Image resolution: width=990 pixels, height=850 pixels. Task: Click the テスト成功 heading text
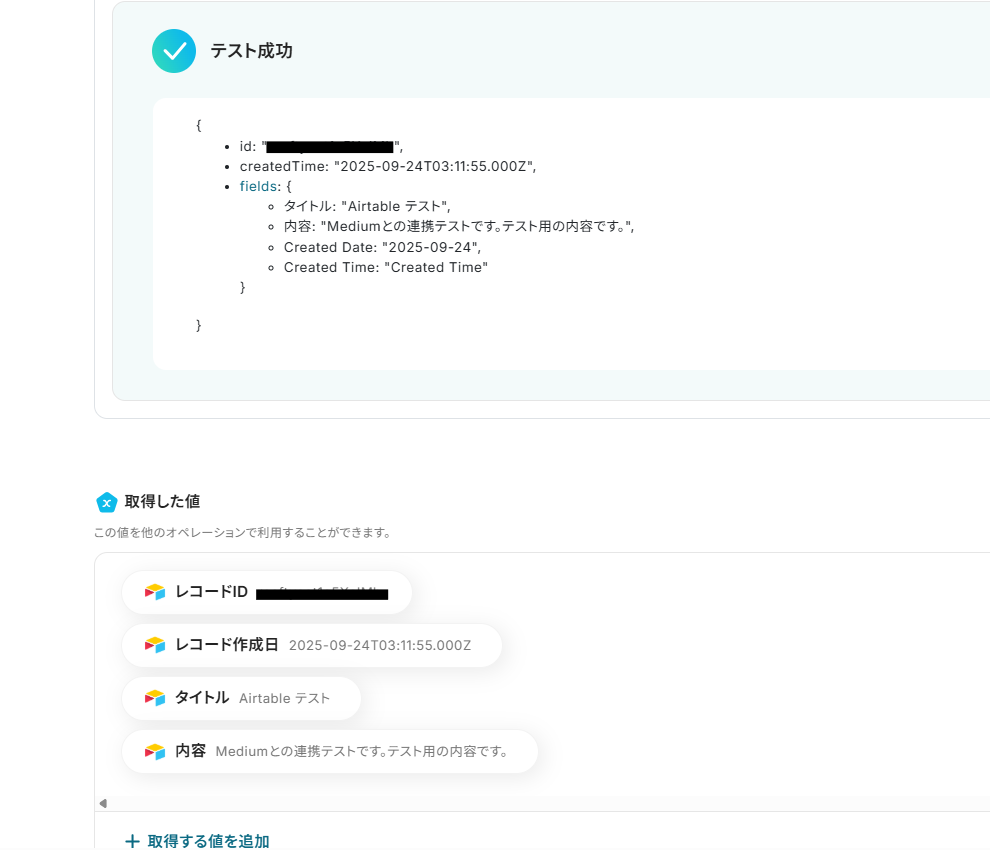coord(251,51)
